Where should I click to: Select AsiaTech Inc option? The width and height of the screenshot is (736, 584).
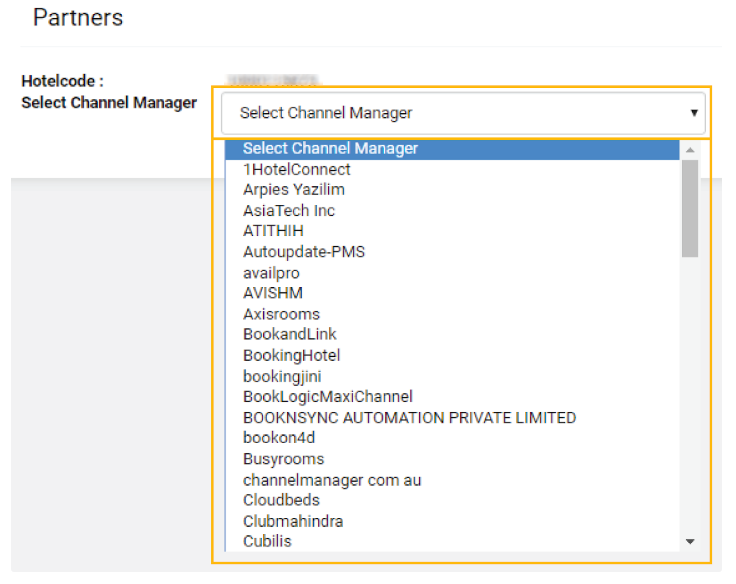(x=452, y=211)
